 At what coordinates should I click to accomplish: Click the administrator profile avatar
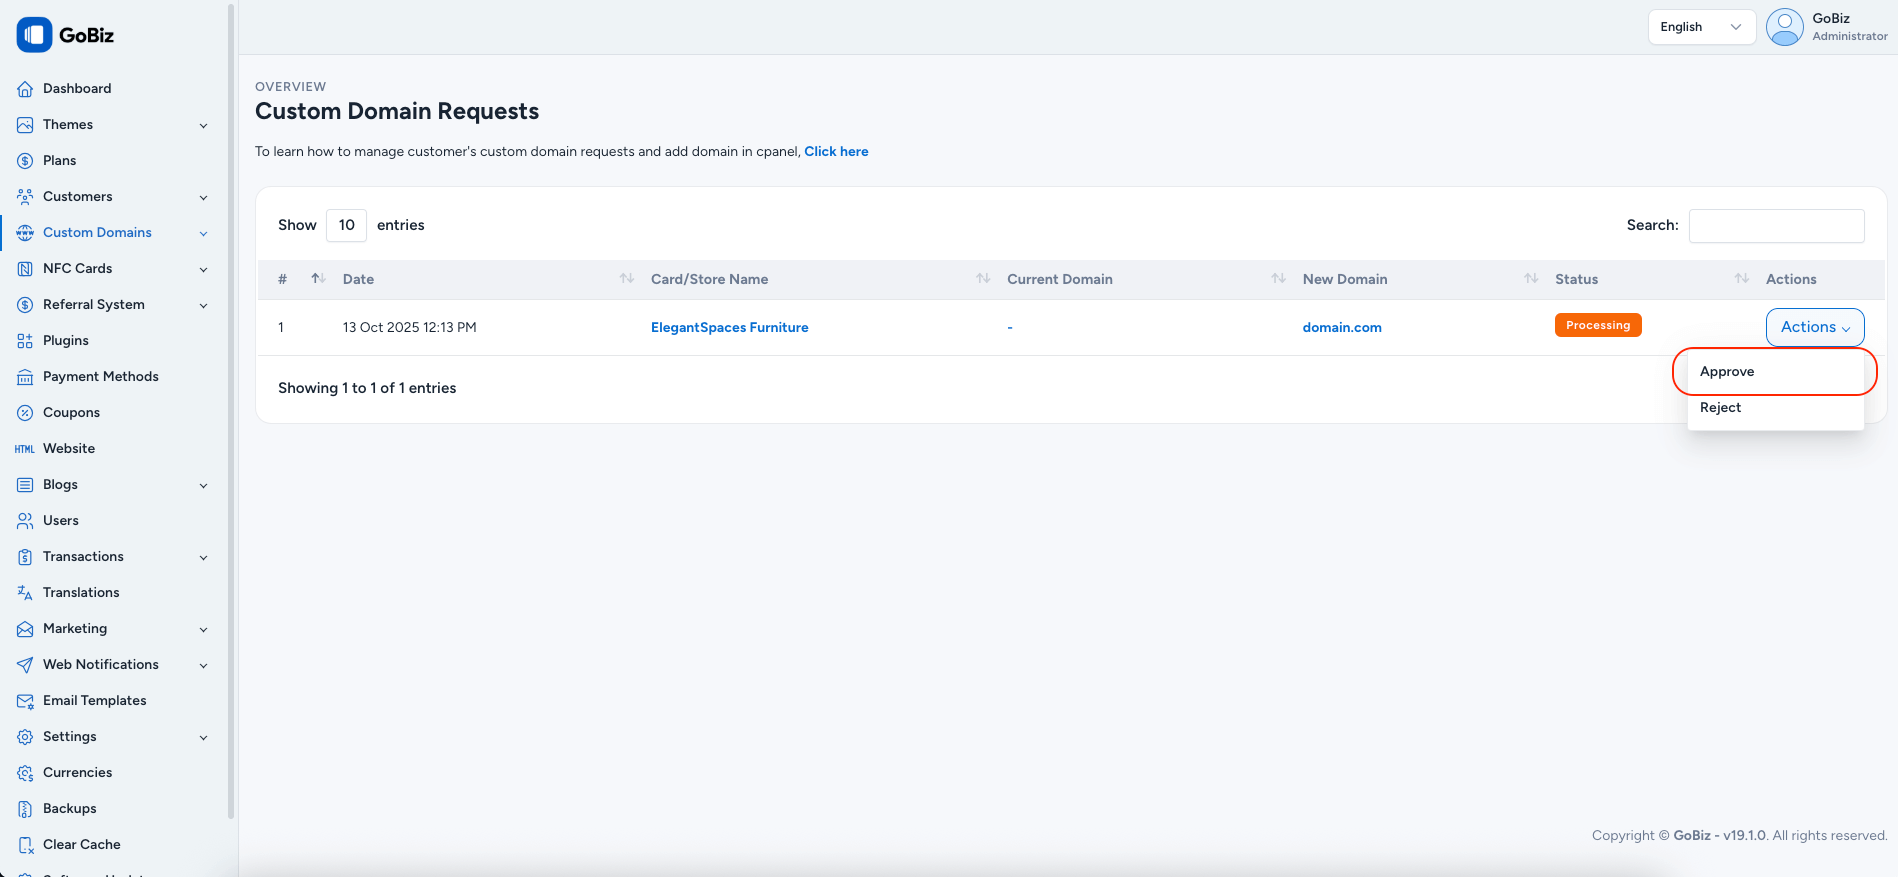point(1784,27)
